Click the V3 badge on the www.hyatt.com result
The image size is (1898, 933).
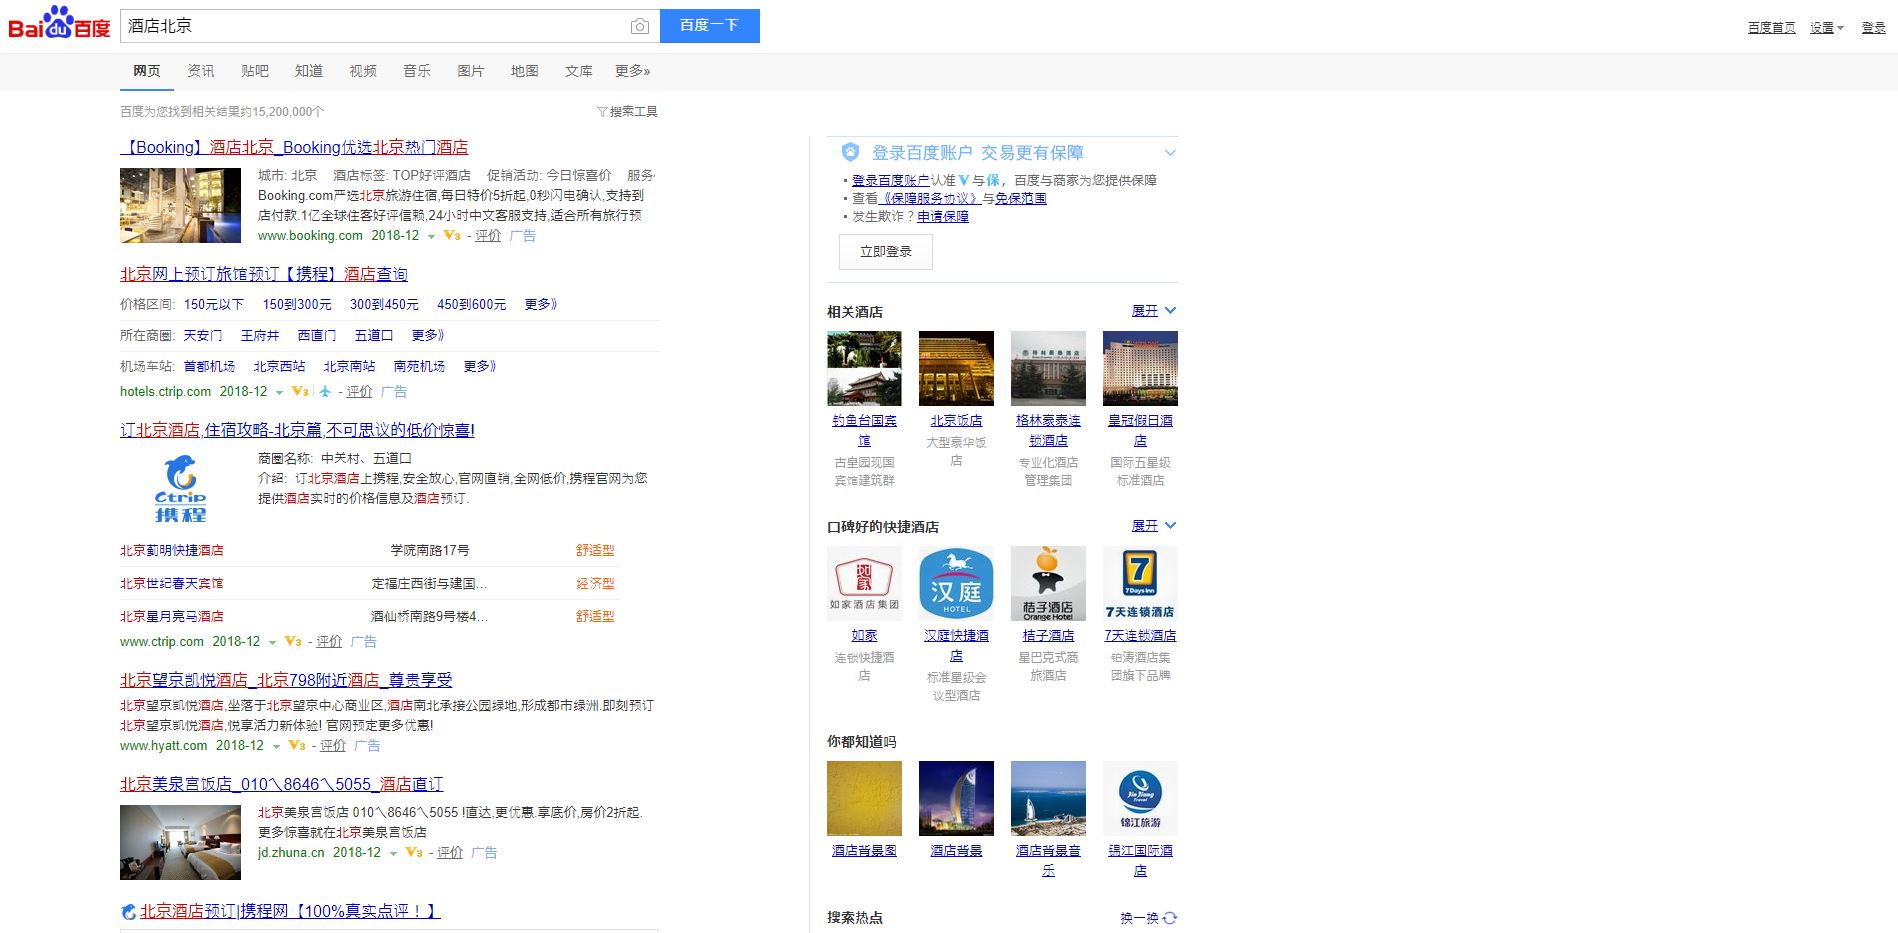click(297, 746)
